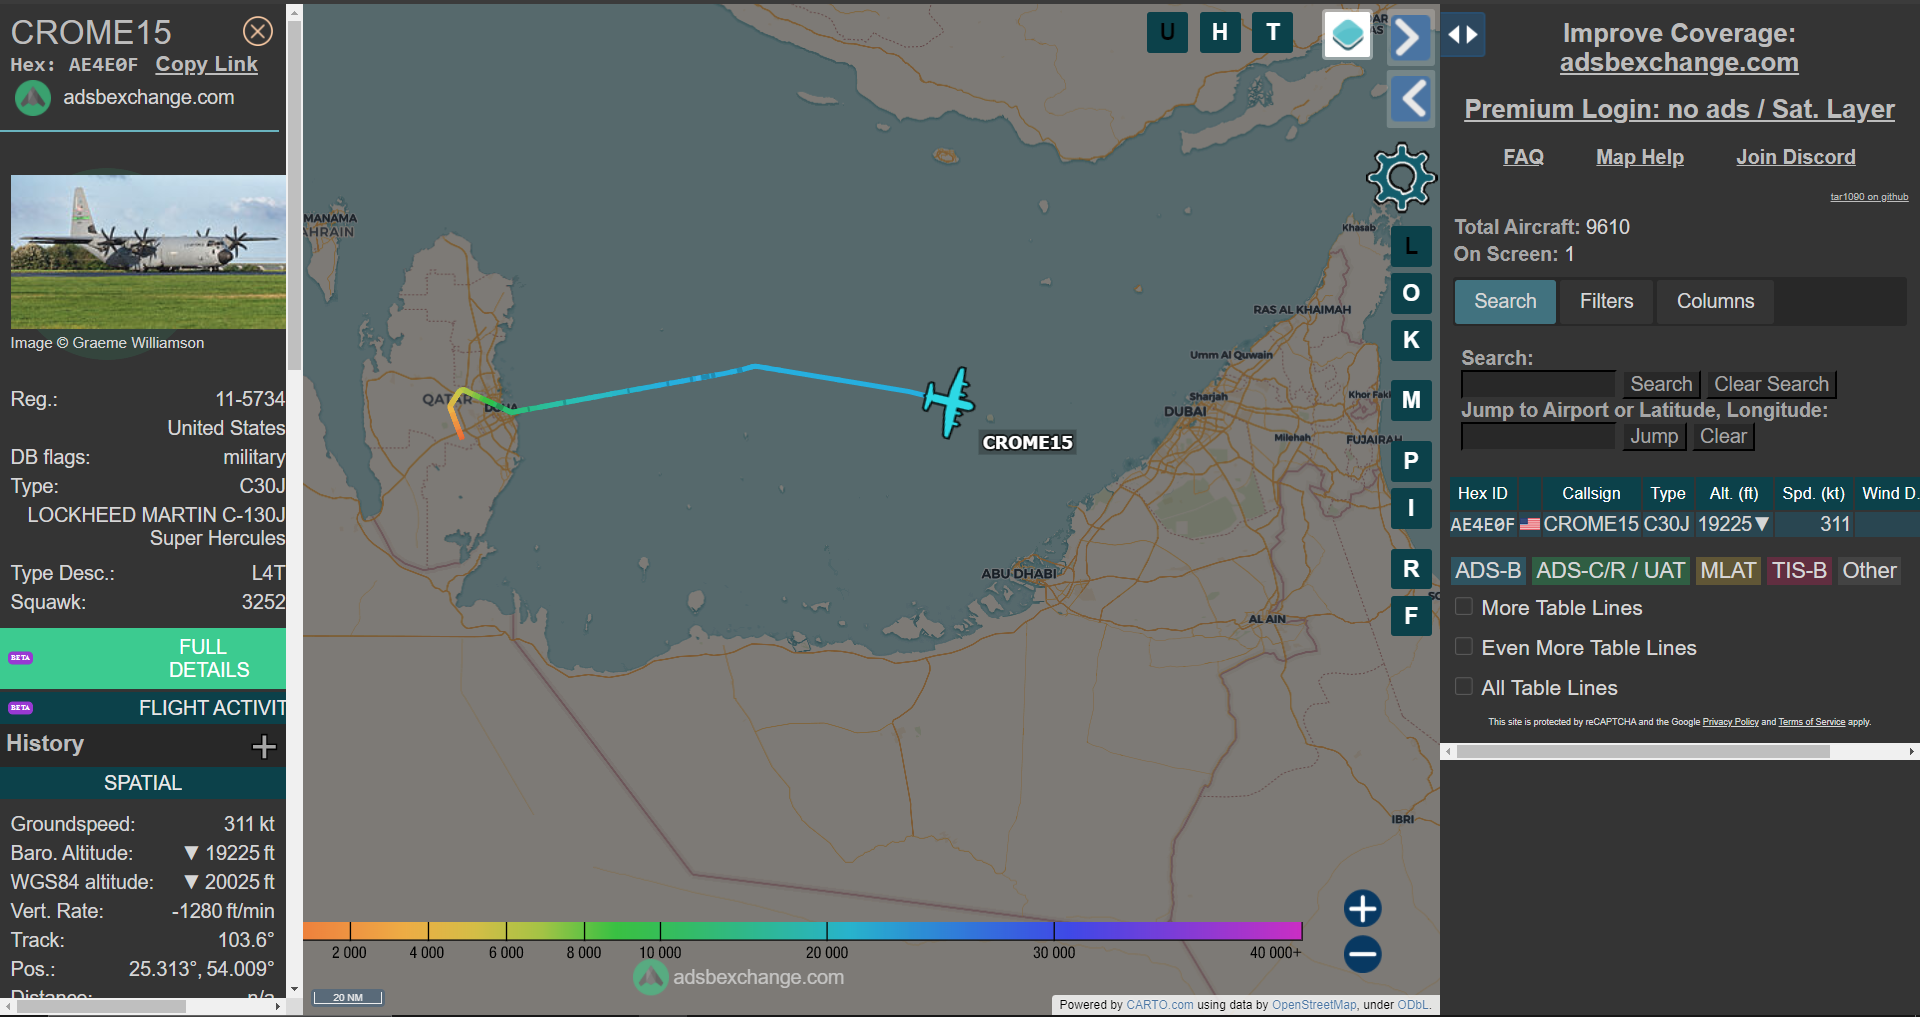1920x1017 pixels.
Task: Open the Map Help link
Action: click(1640, 157)
